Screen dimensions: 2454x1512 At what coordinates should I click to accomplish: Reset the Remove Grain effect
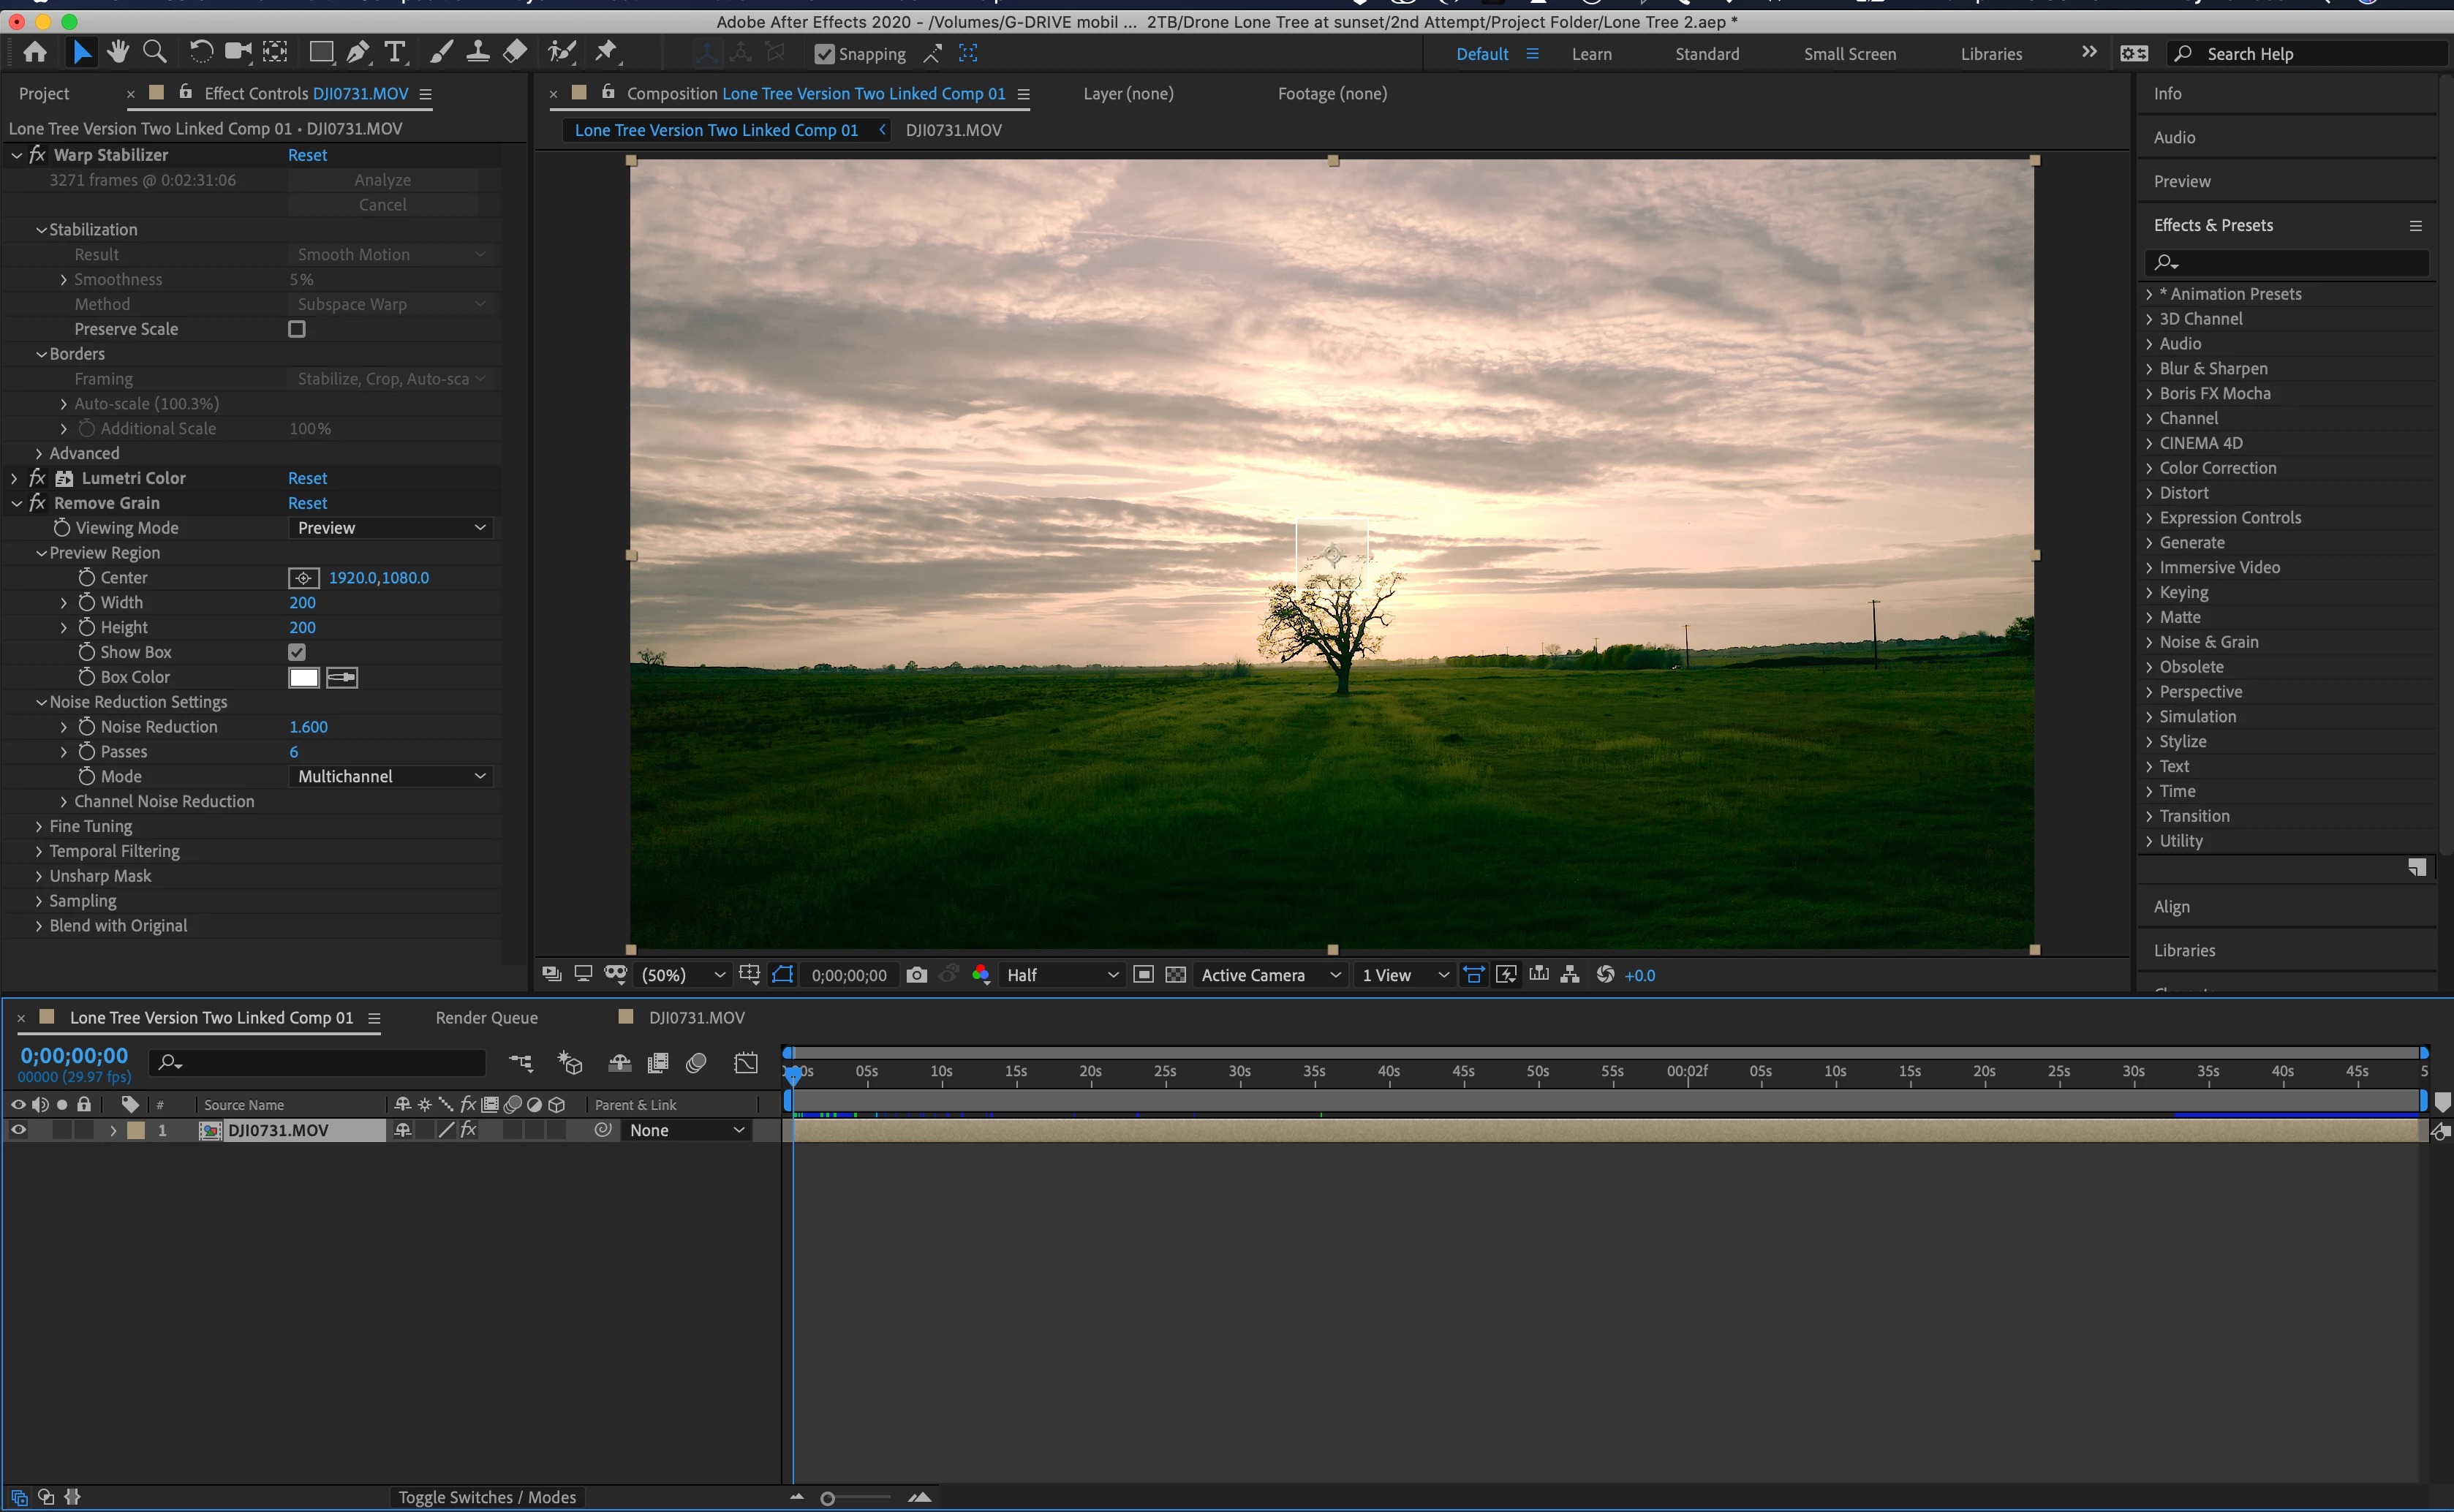click(x=307, y=503)
